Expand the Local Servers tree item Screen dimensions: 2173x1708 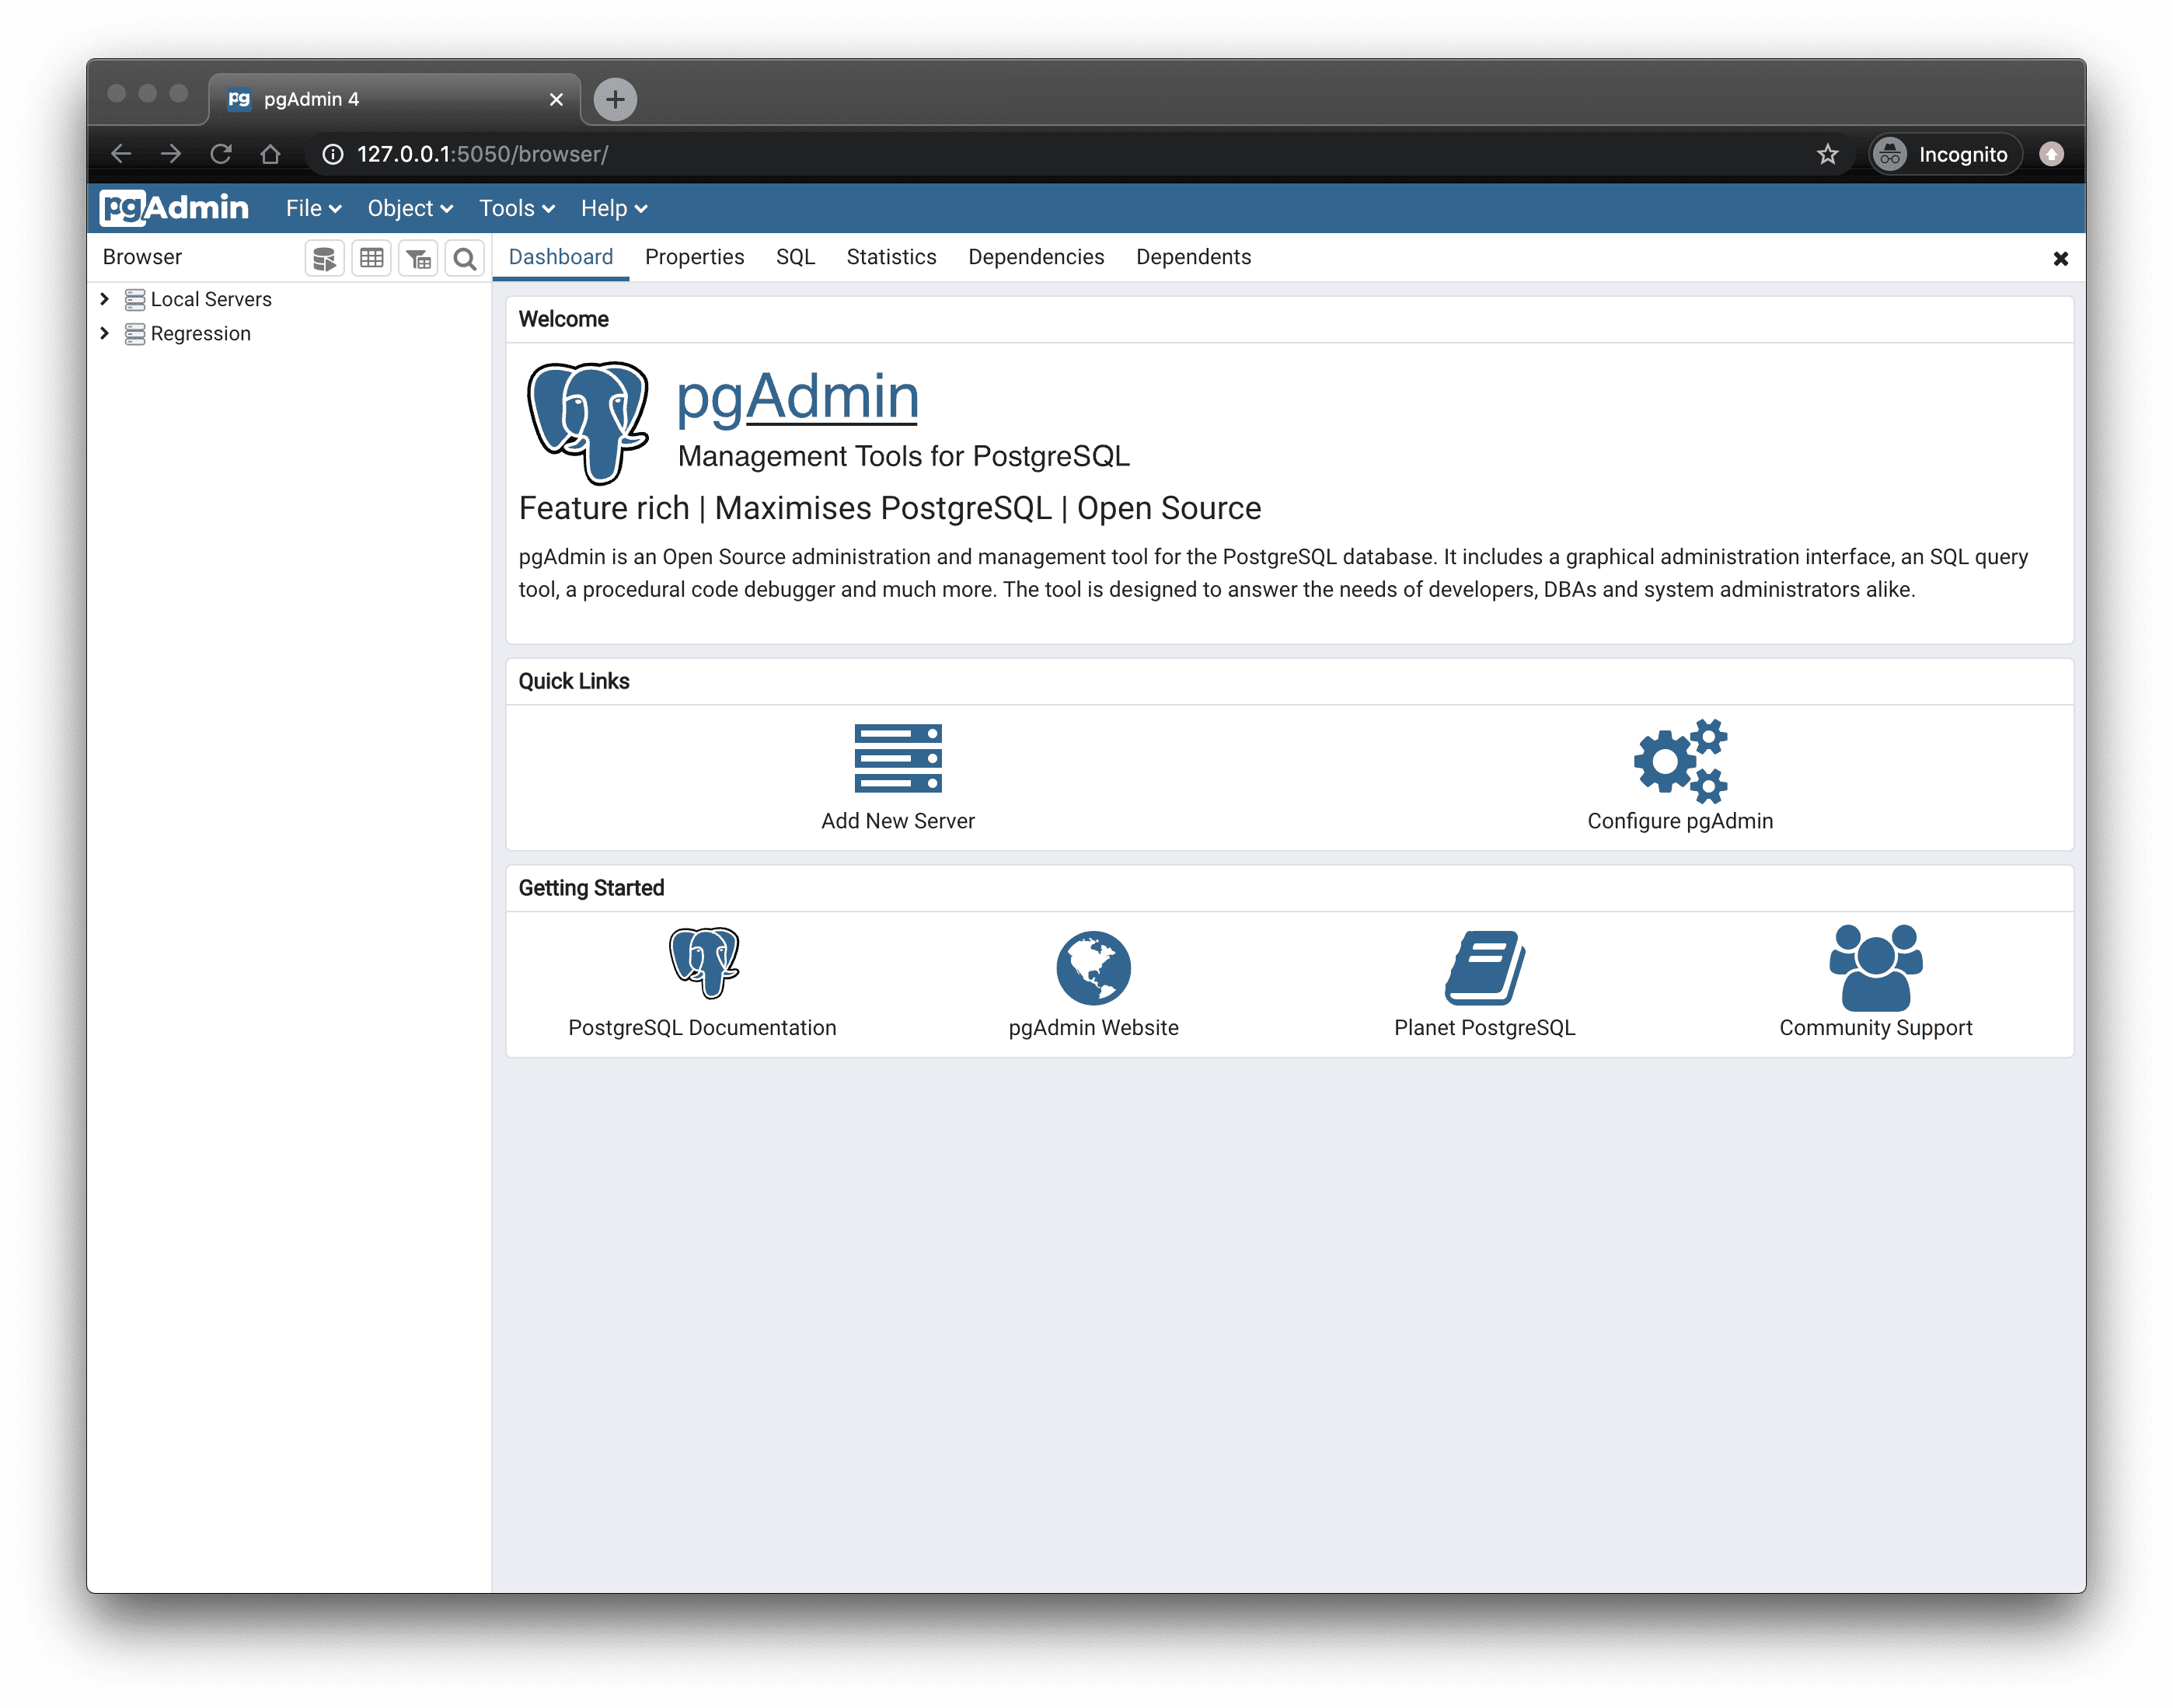106,298
